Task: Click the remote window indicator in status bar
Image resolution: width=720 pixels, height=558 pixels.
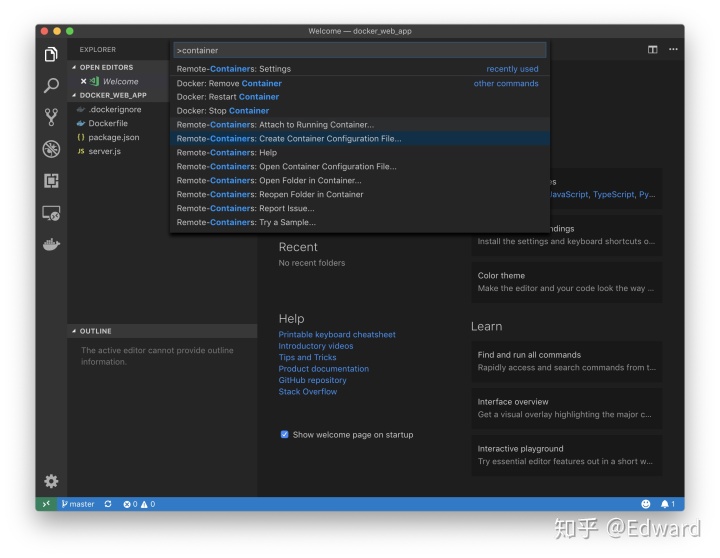Action: (x=46, y=504)
